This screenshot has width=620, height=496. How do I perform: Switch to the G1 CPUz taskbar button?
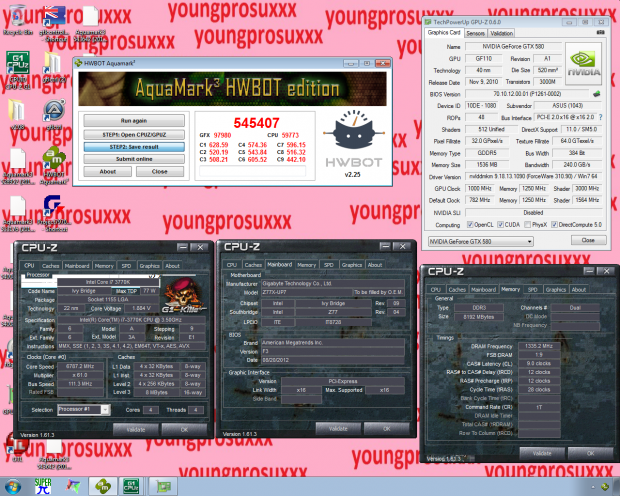pyautogui.click(x=131, y=487)
